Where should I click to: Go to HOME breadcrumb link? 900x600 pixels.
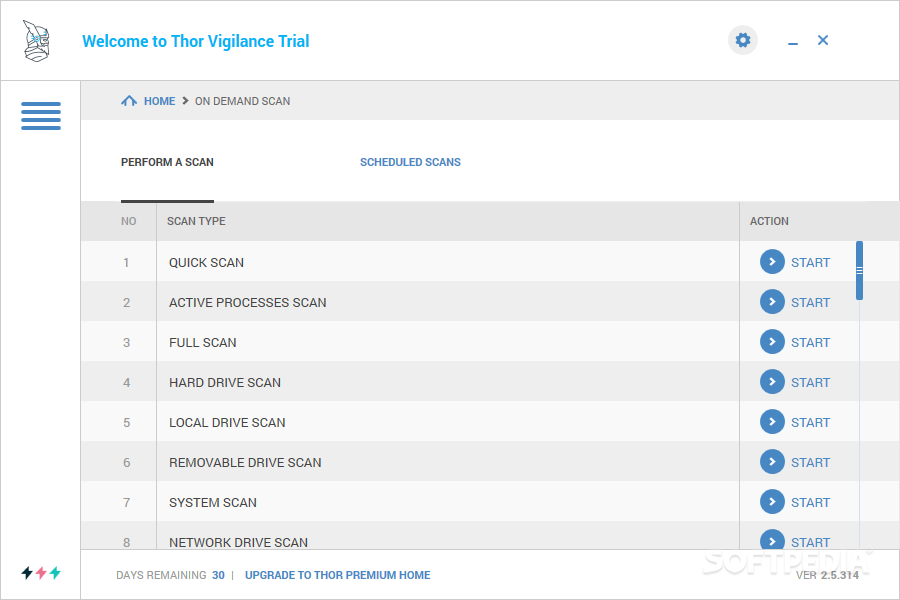(160, 101)
